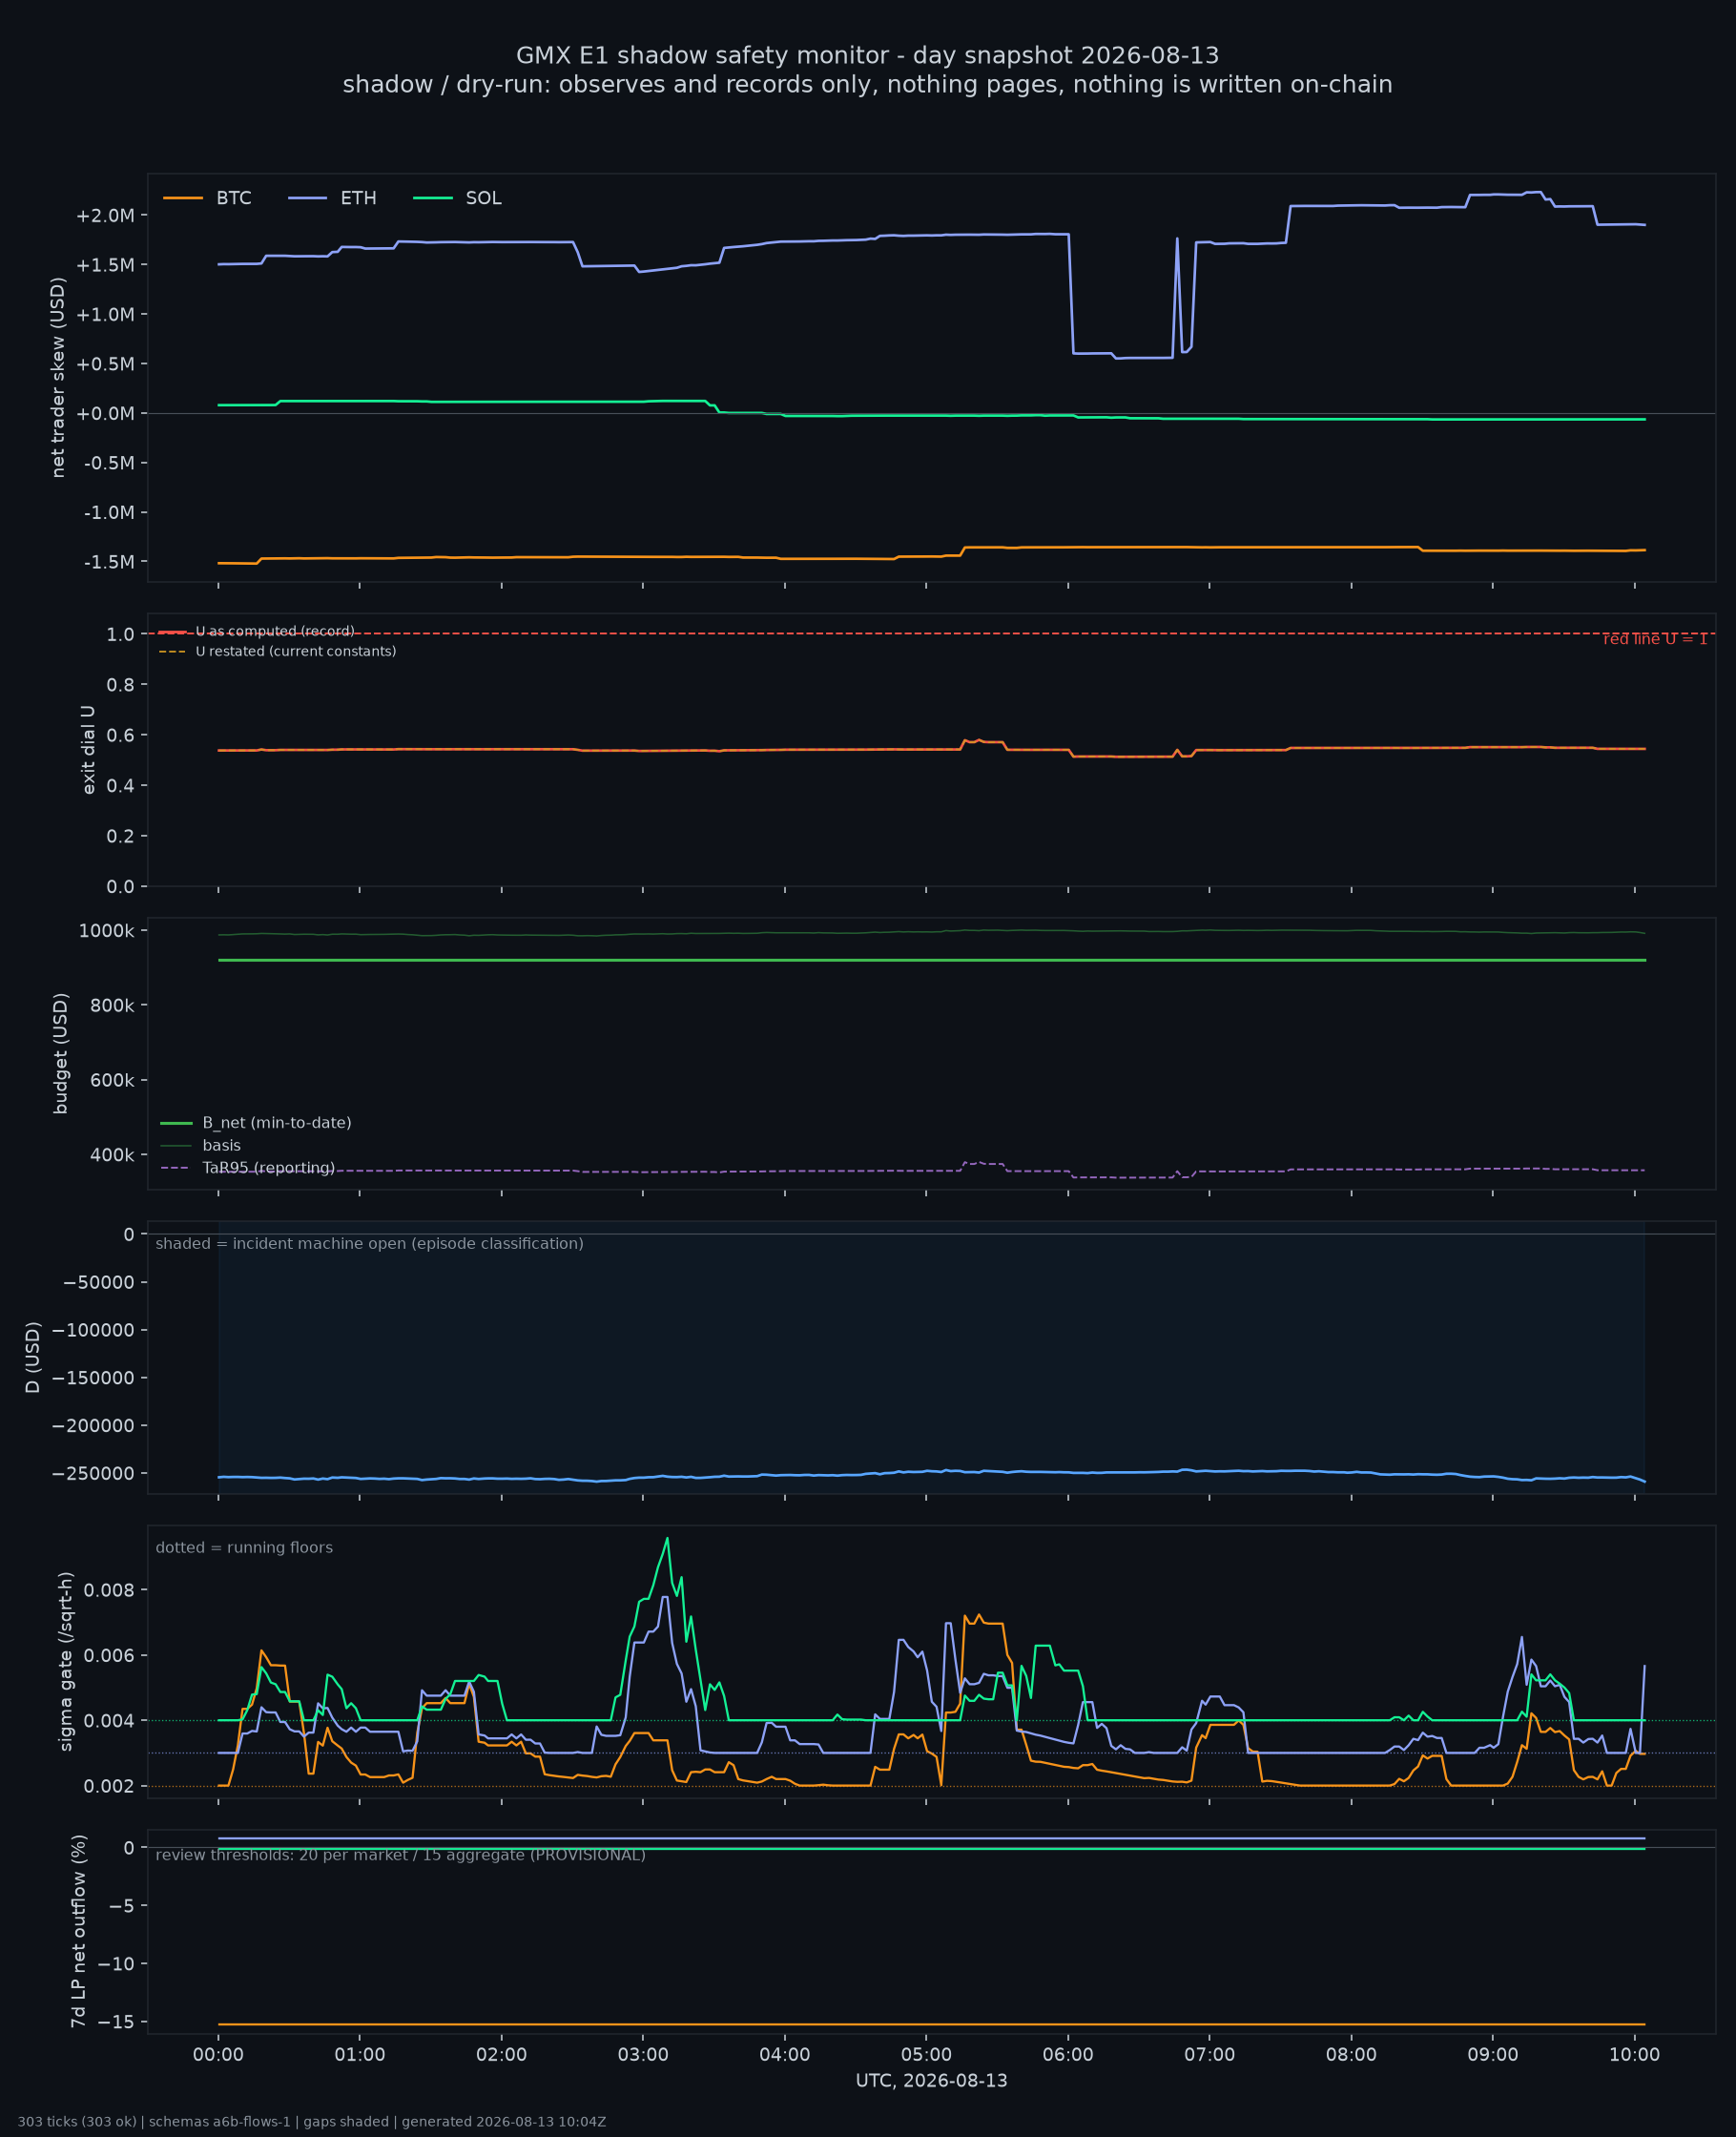Click the "03:00" time axis label
This screenshot has height=2137, width=1736.
[643, 2055]
